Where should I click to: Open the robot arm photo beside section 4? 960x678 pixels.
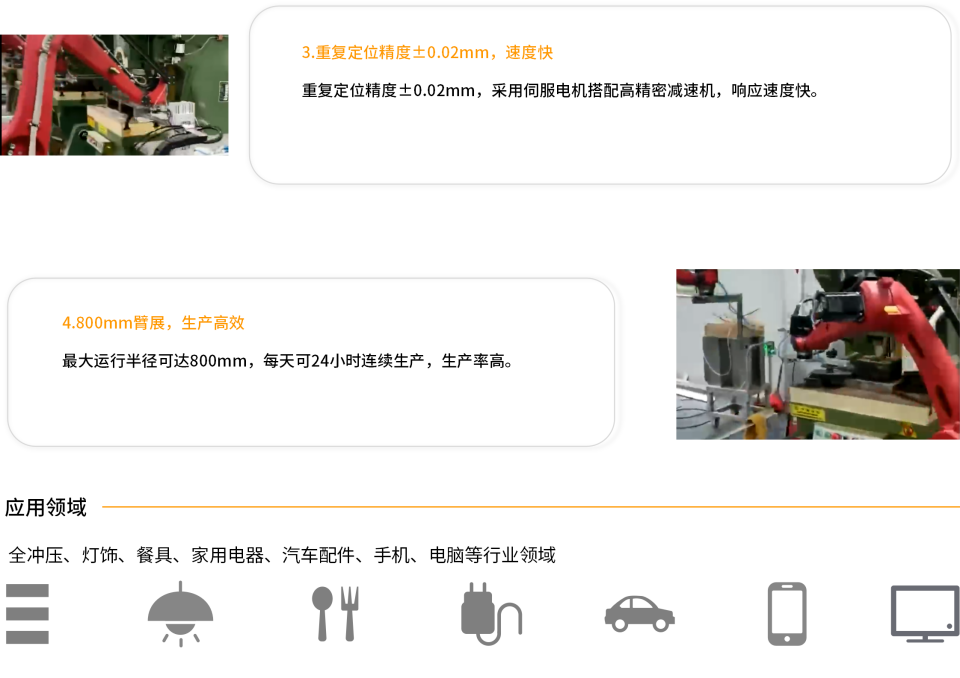pos(818,354)
